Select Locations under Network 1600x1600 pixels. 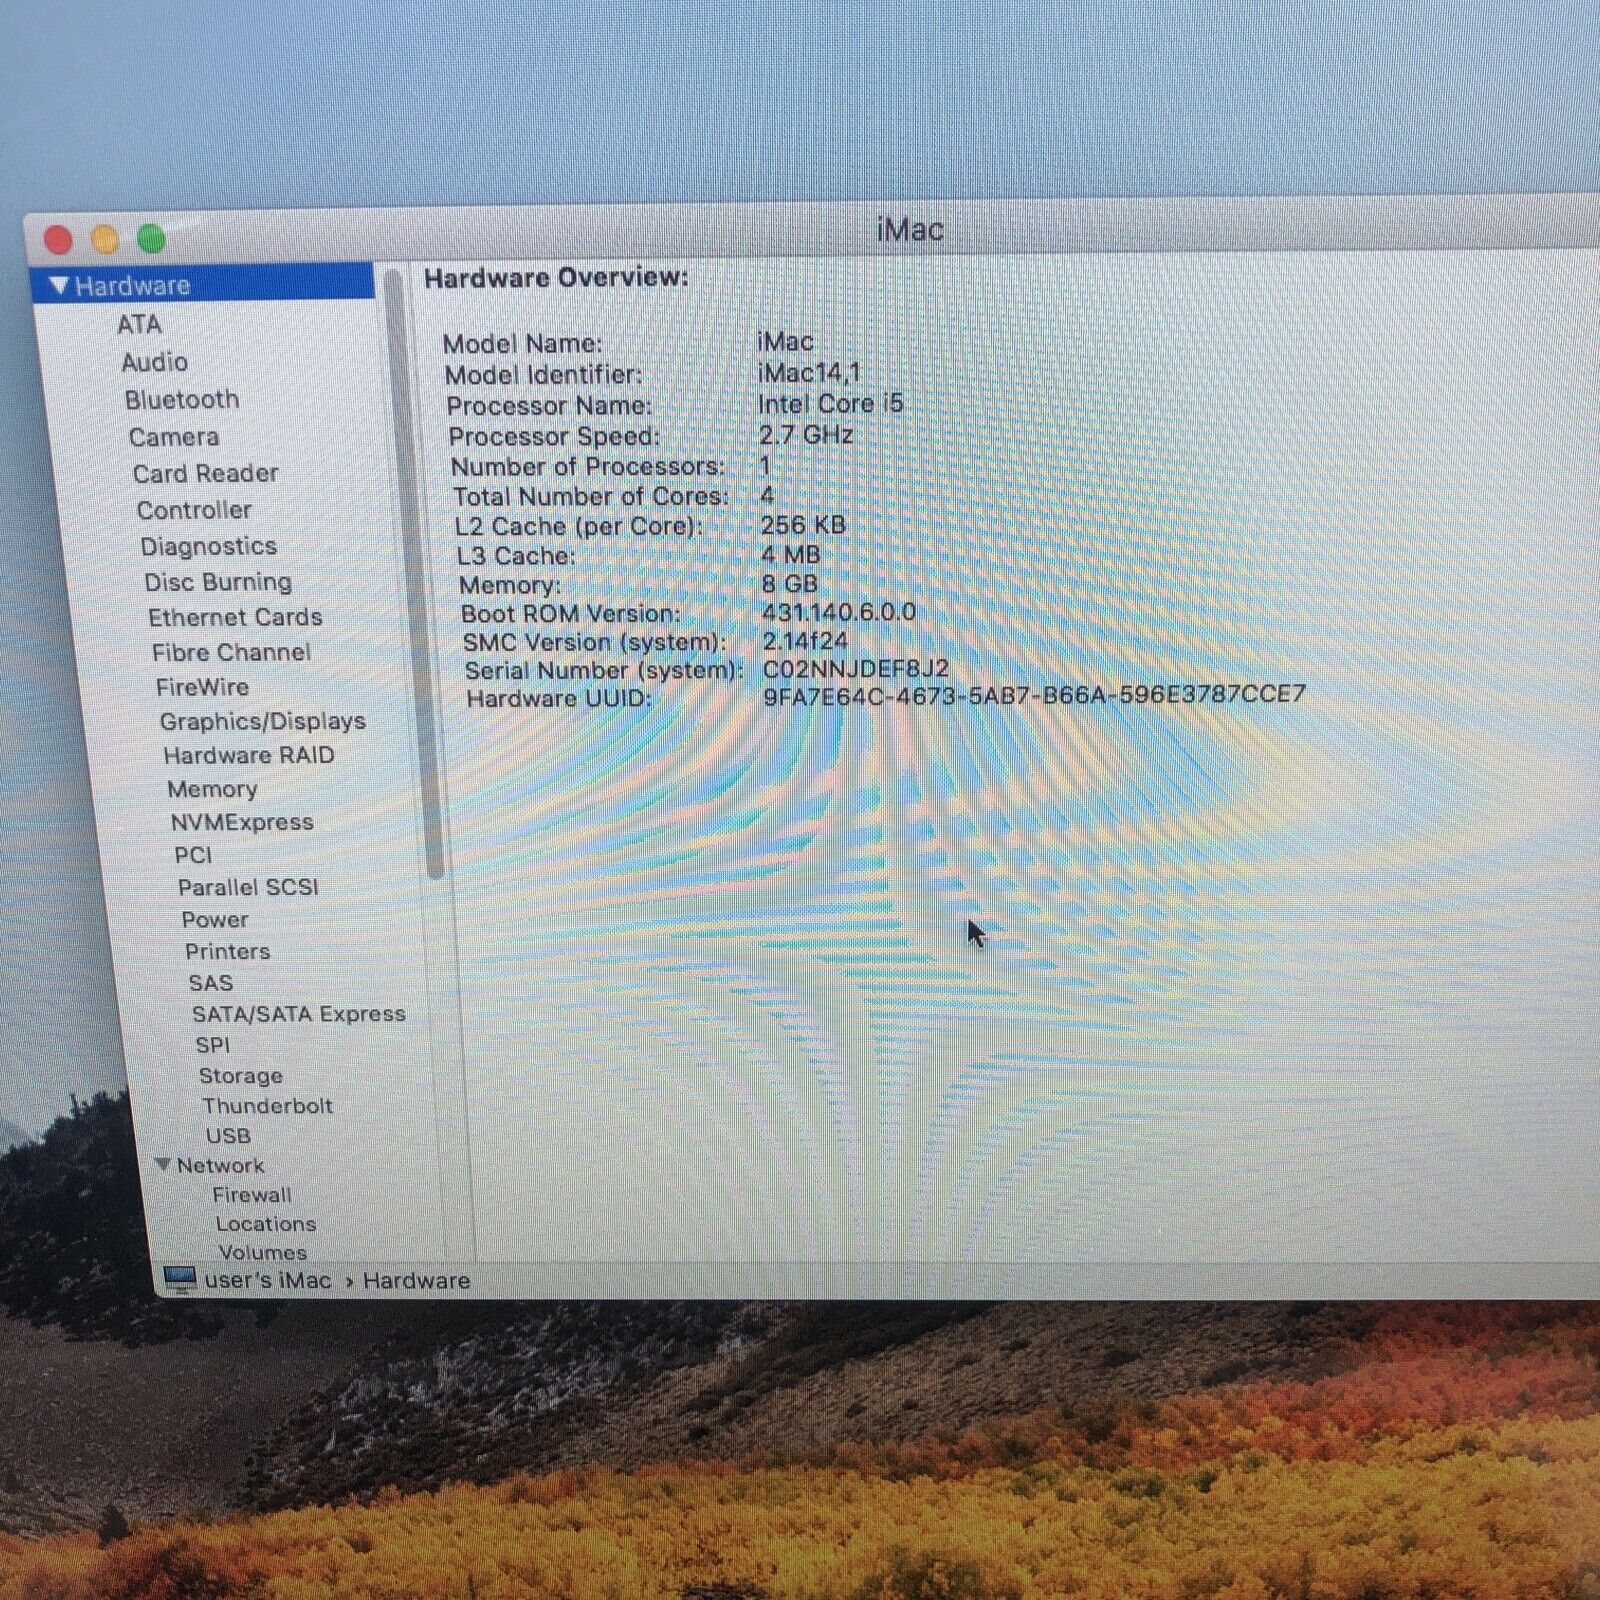(266, 1224)
